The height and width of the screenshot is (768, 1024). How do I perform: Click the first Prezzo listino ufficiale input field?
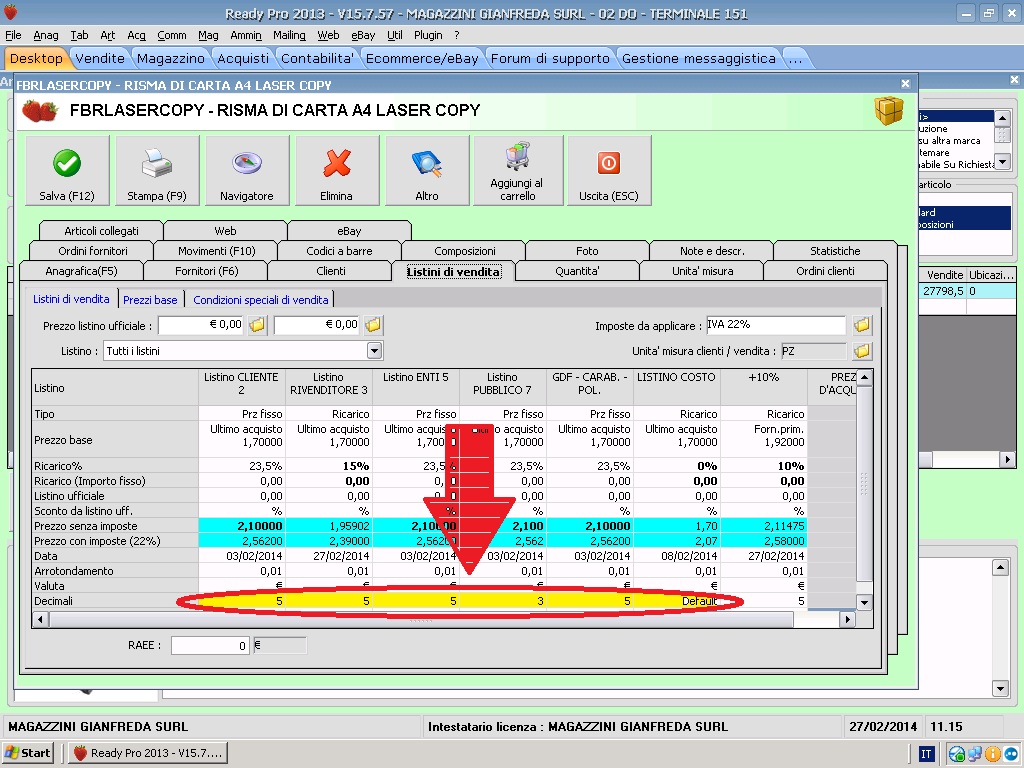(201, 325)
